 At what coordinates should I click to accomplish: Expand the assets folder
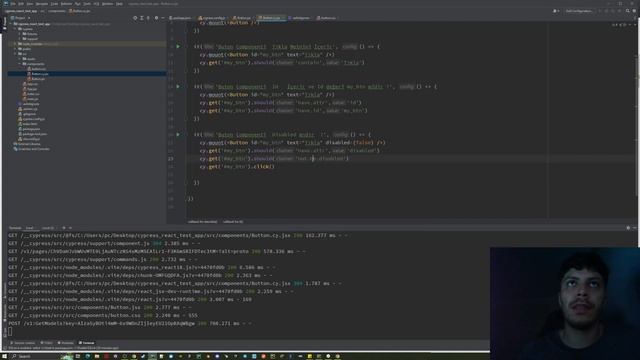point(20,59)
